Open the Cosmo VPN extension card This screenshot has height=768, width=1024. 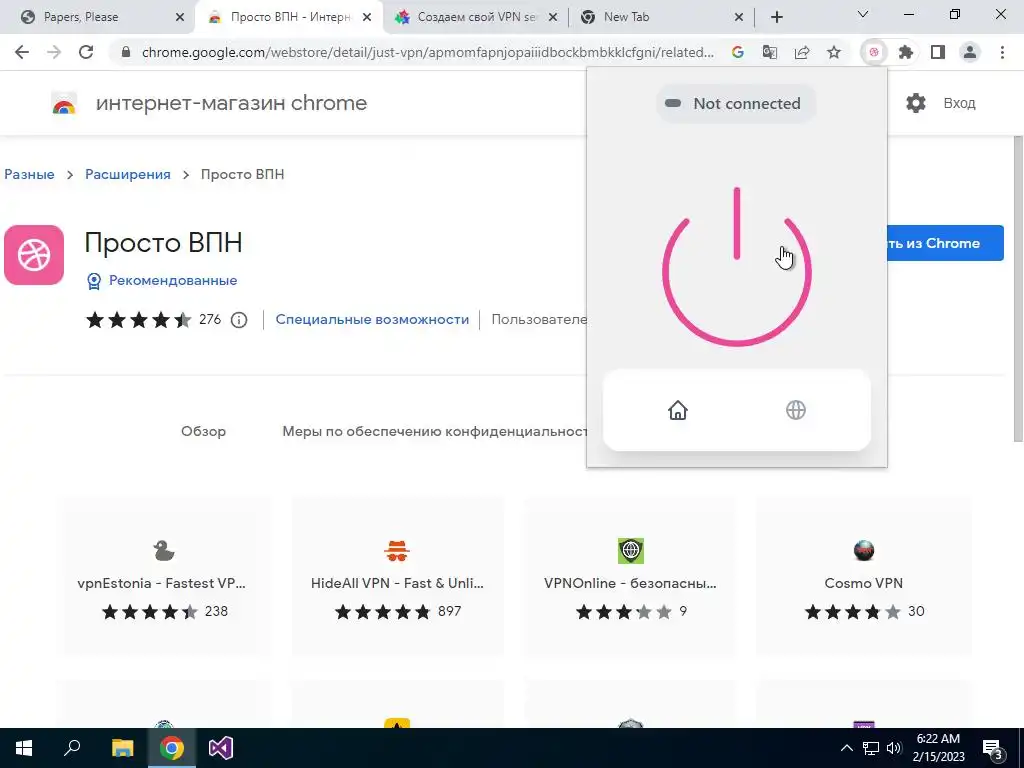tap(863, 577)
